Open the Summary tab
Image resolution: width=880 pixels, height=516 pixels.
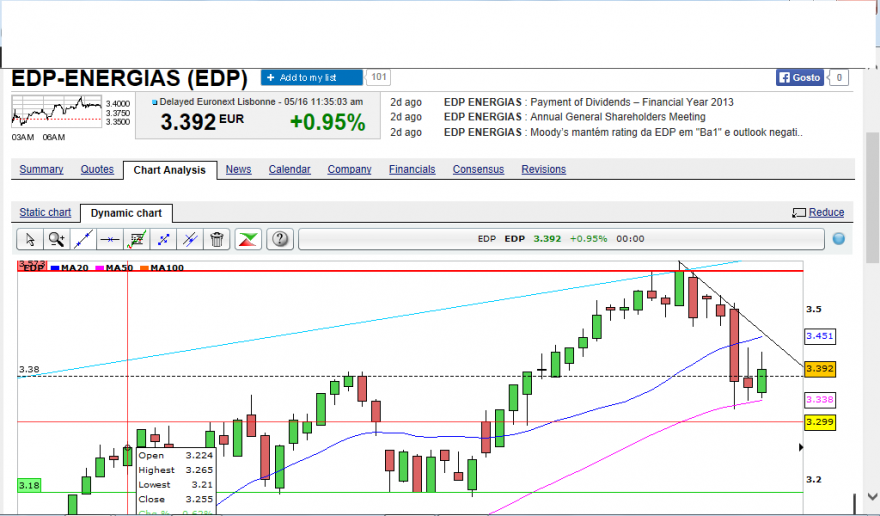click(x=42, y=169)
